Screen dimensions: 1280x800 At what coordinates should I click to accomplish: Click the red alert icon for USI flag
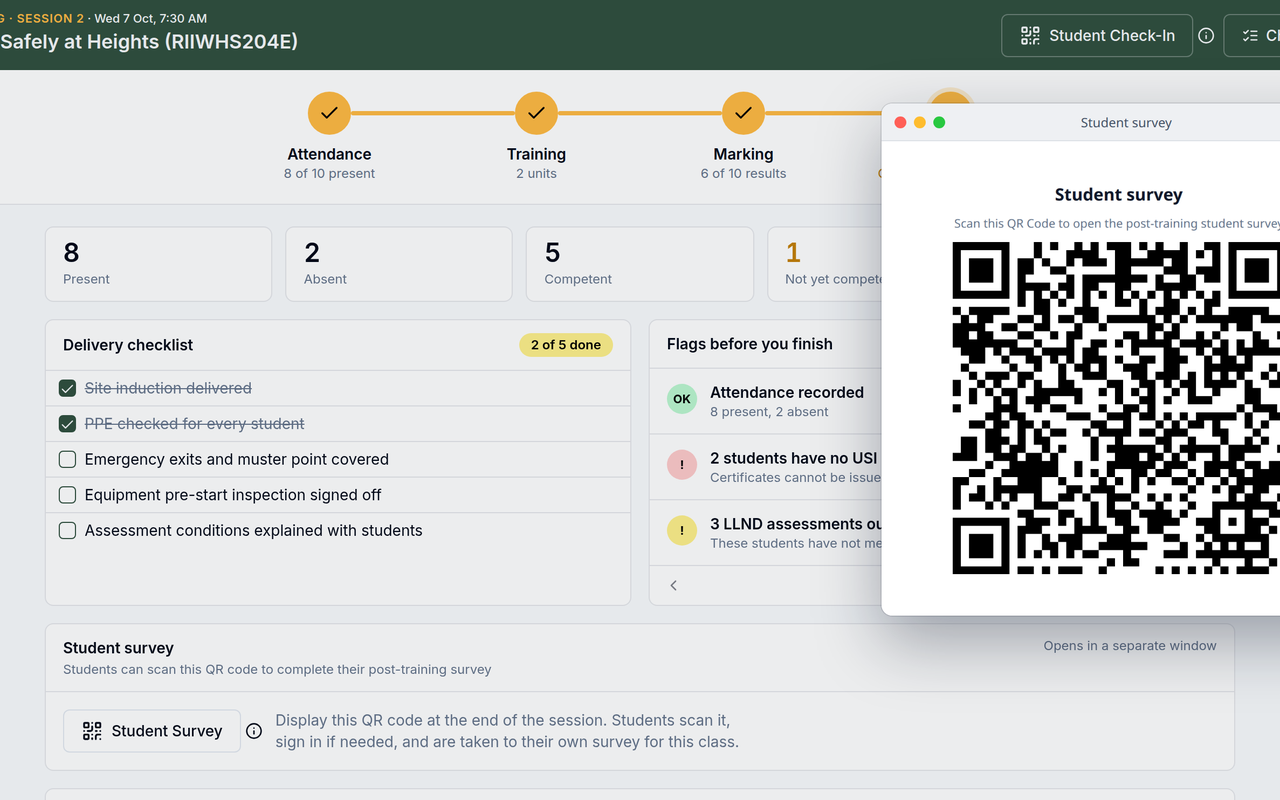(x=682, y=465)
